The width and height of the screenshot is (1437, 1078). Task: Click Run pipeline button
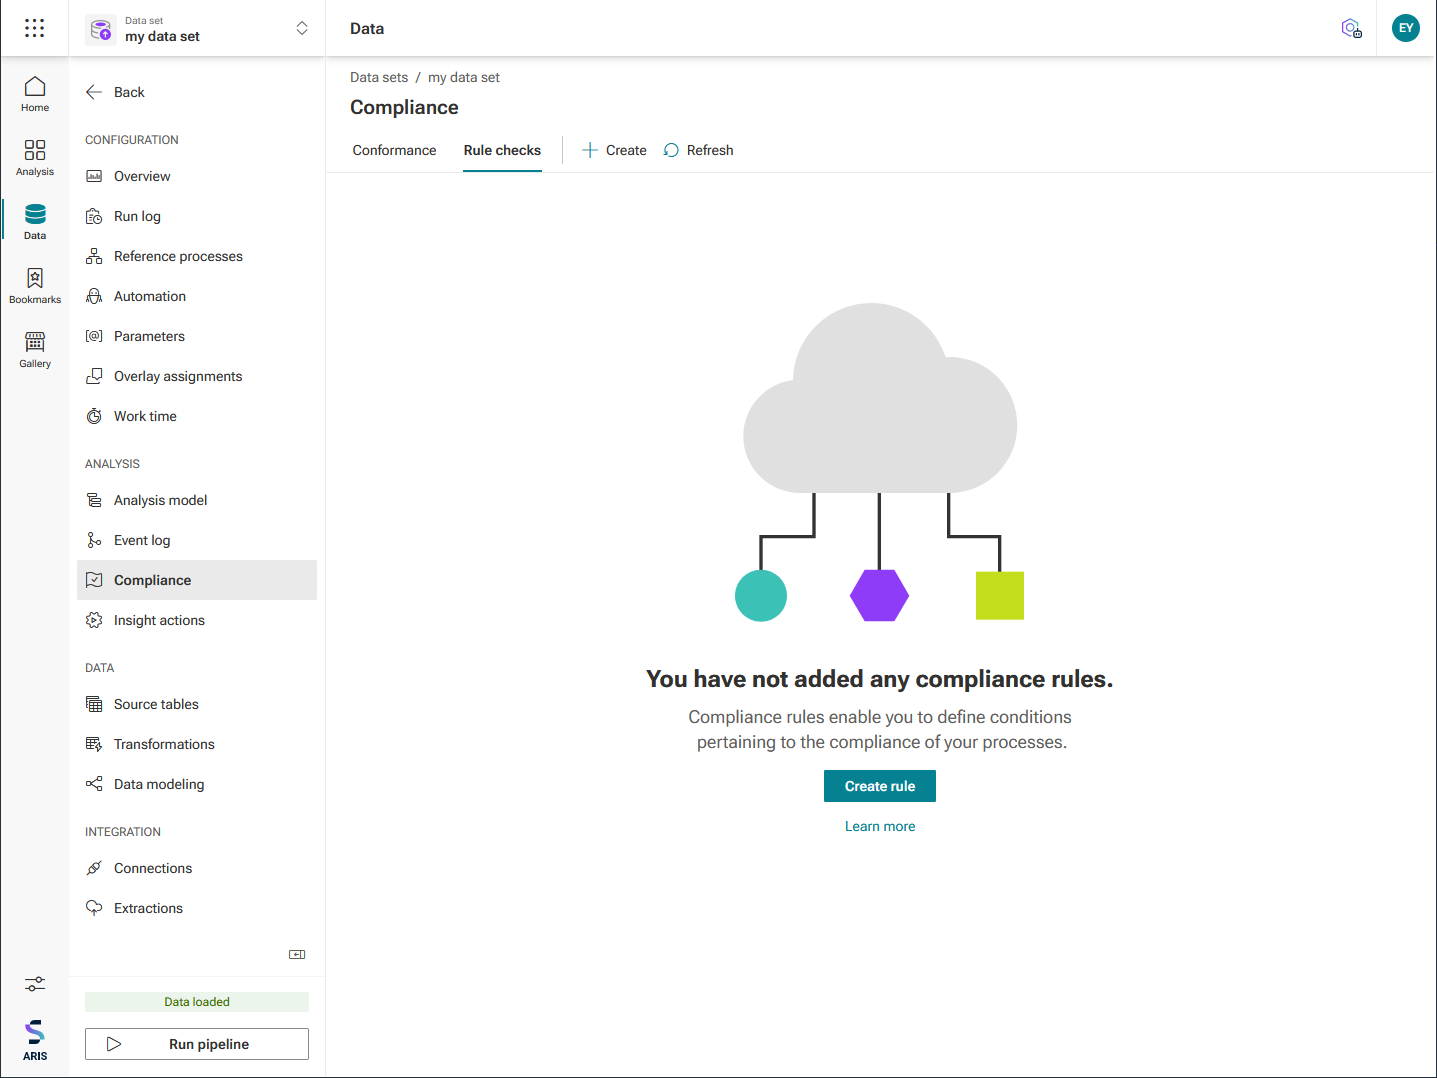197,1044
